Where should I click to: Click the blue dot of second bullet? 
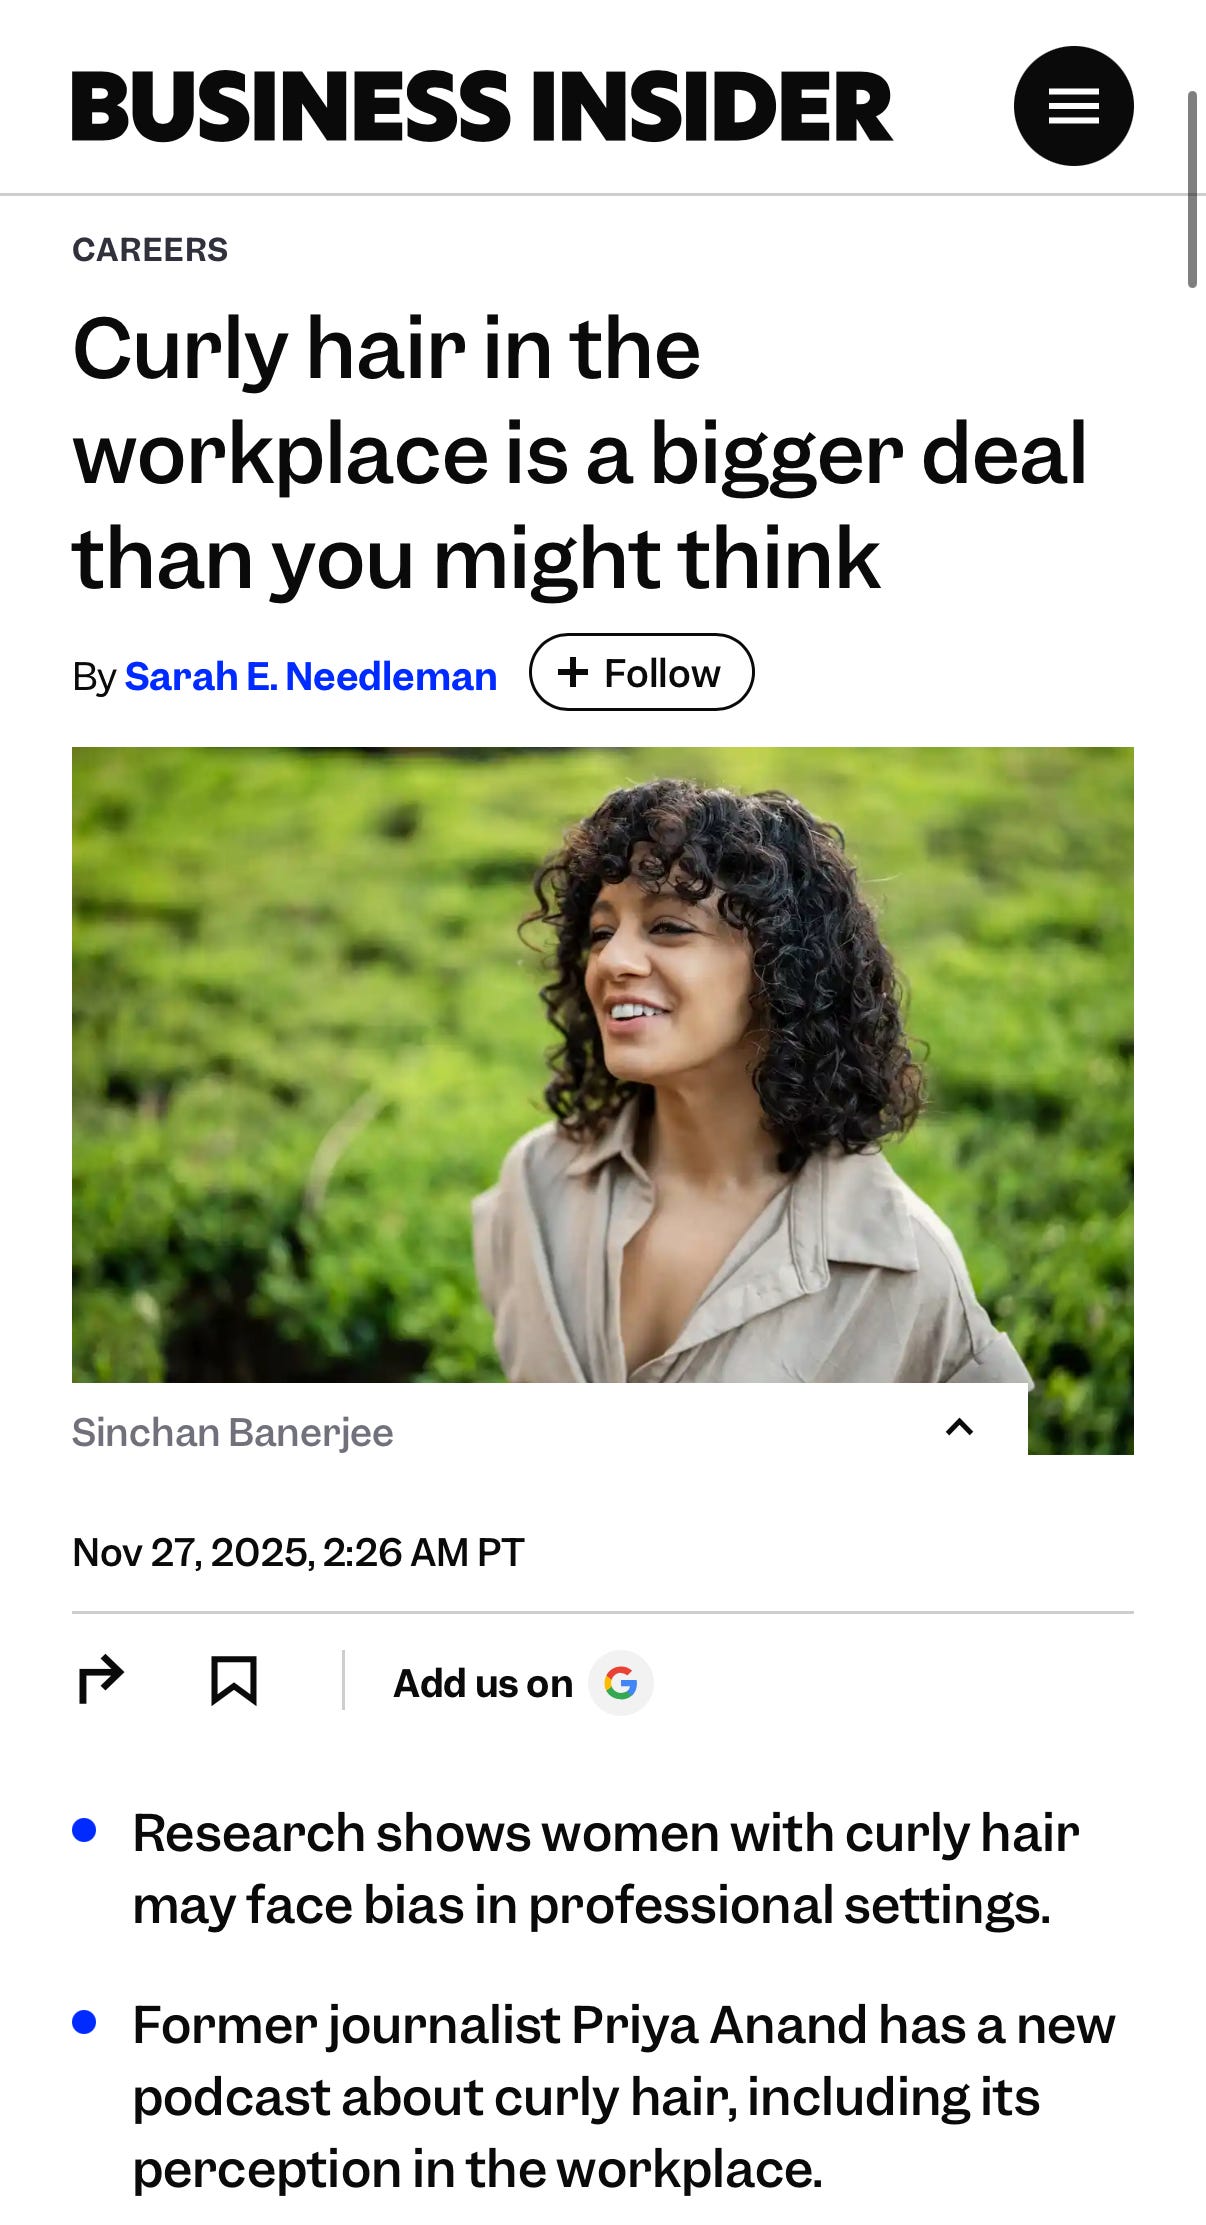pyautogui.click(x=84, y=2022)
